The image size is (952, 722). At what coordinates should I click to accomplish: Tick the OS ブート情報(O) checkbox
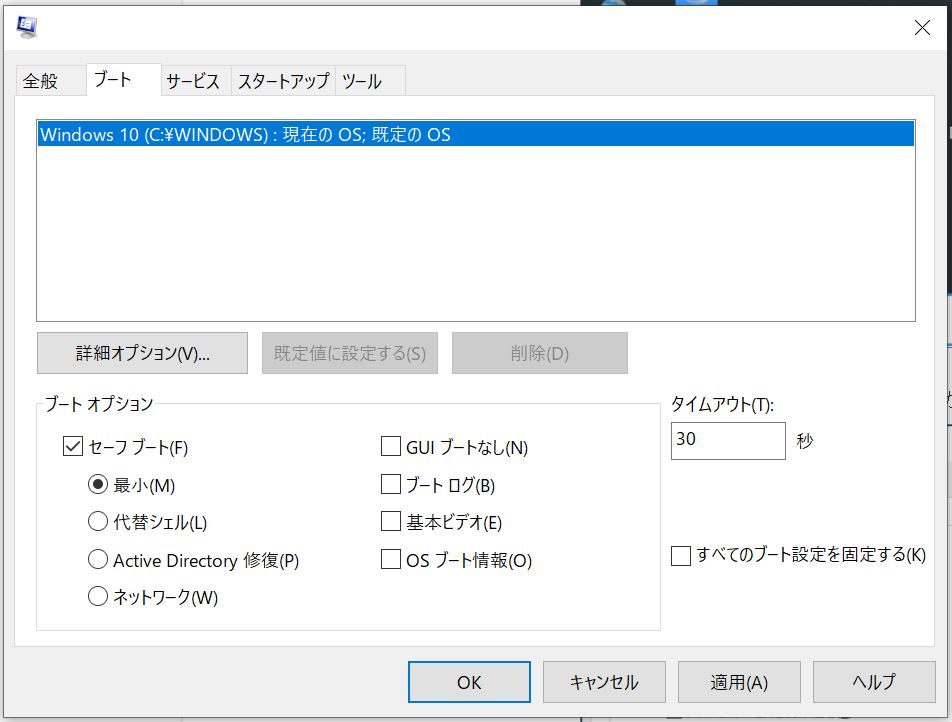390,559
